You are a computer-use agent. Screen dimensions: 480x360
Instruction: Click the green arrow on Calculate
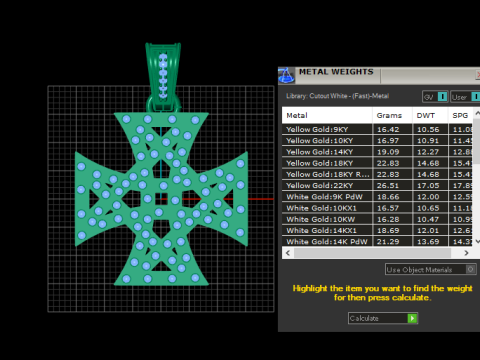tap(412, 318)
